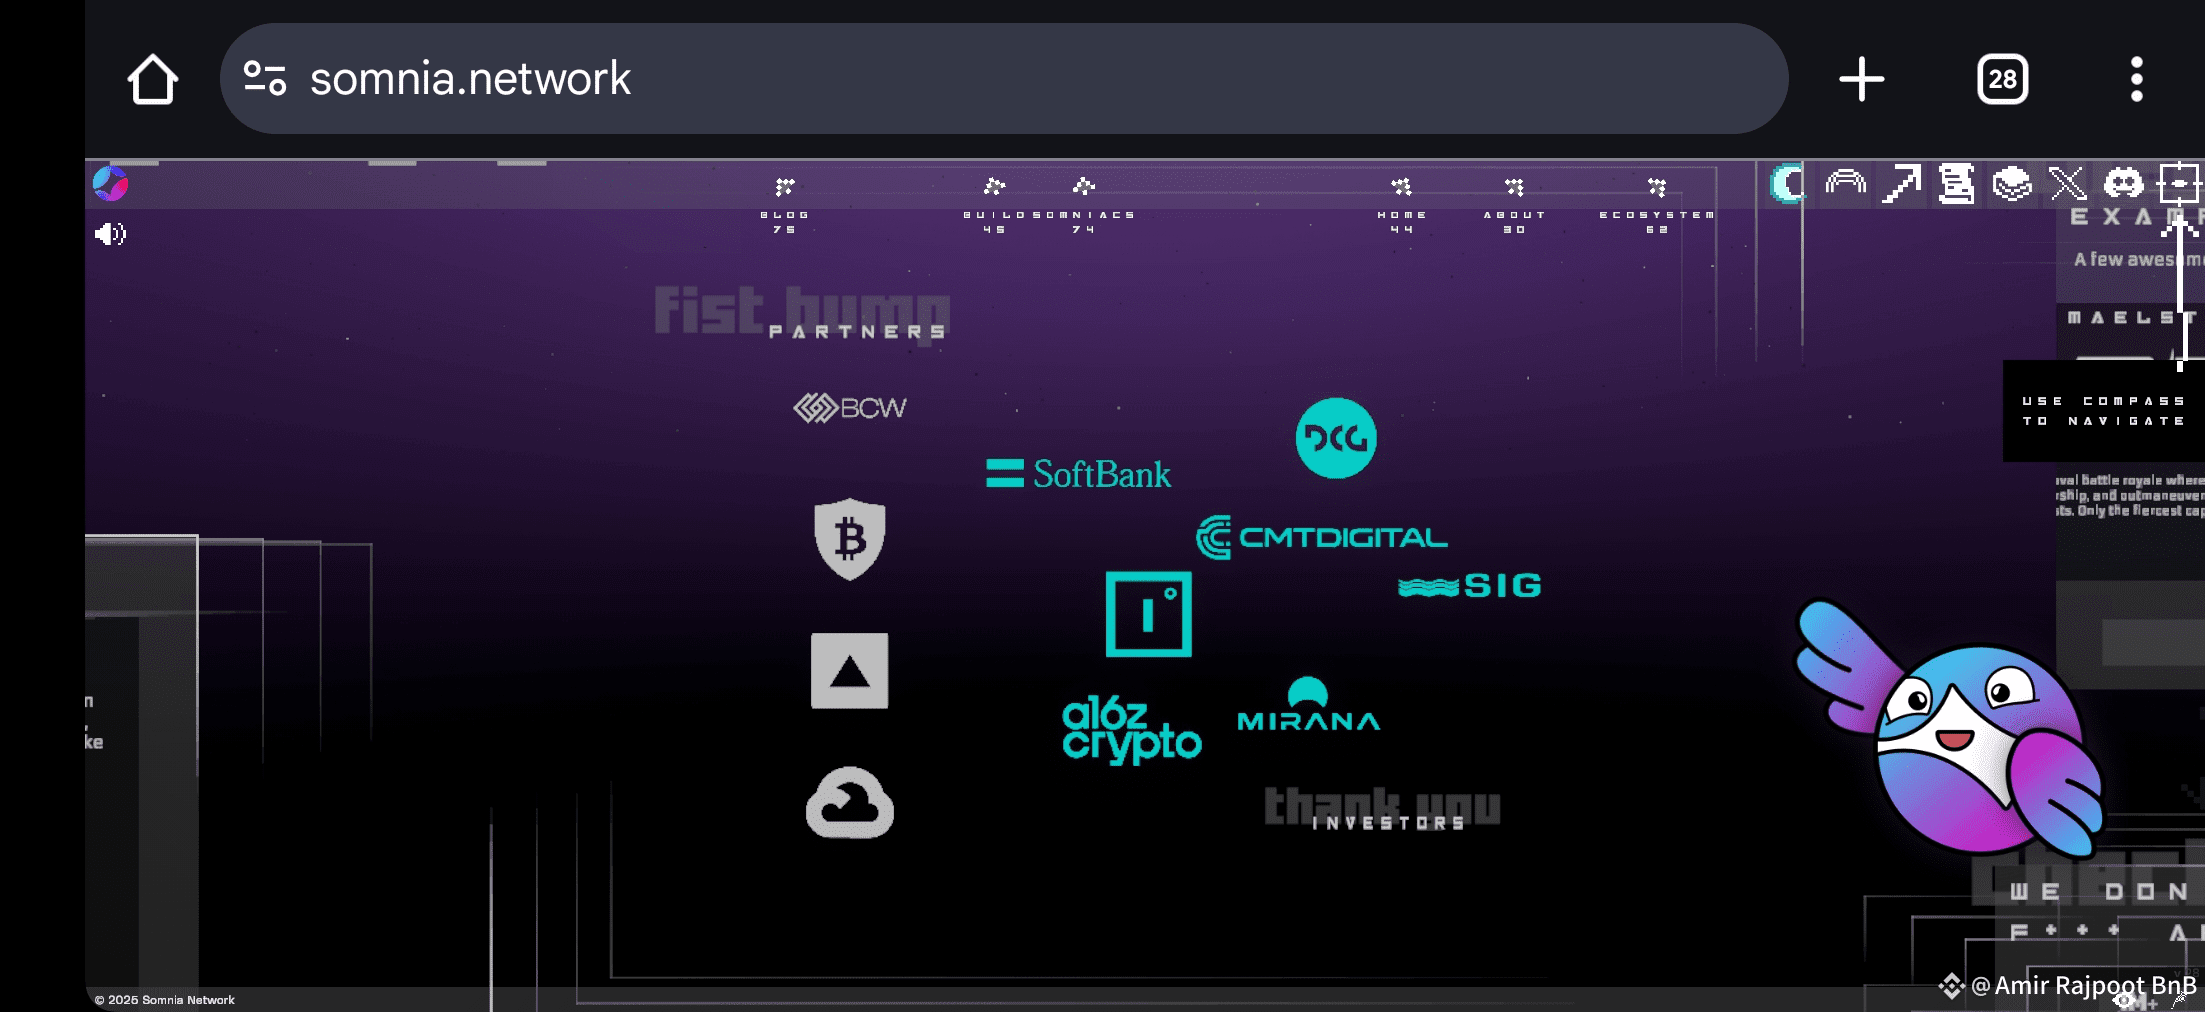Click the SoftBank investor logo
Viewport: 2205px width, 1012px height.
(x=1078, y=474)
